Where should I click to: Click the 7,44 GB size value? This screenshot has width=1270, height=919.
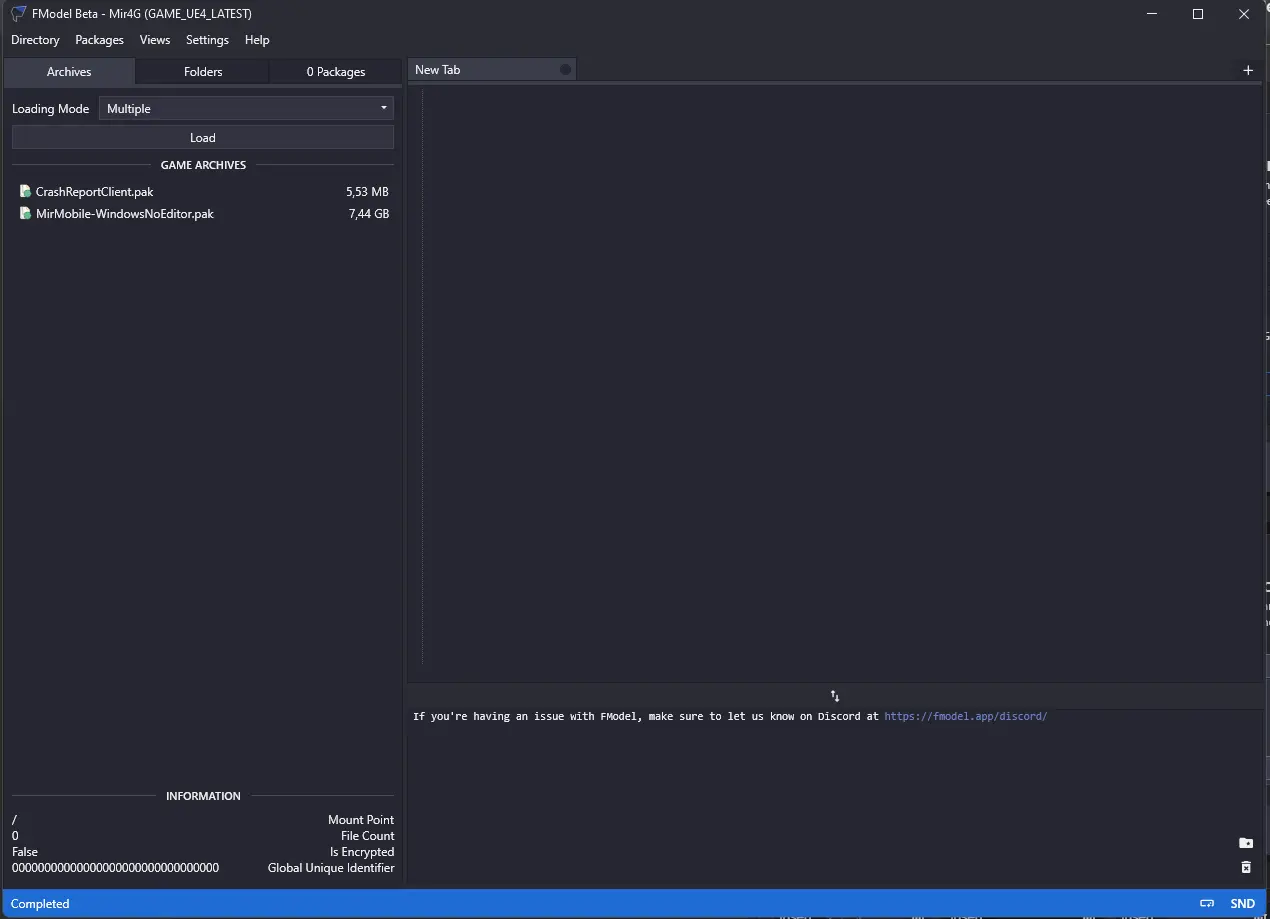click(x=369, y=214)
